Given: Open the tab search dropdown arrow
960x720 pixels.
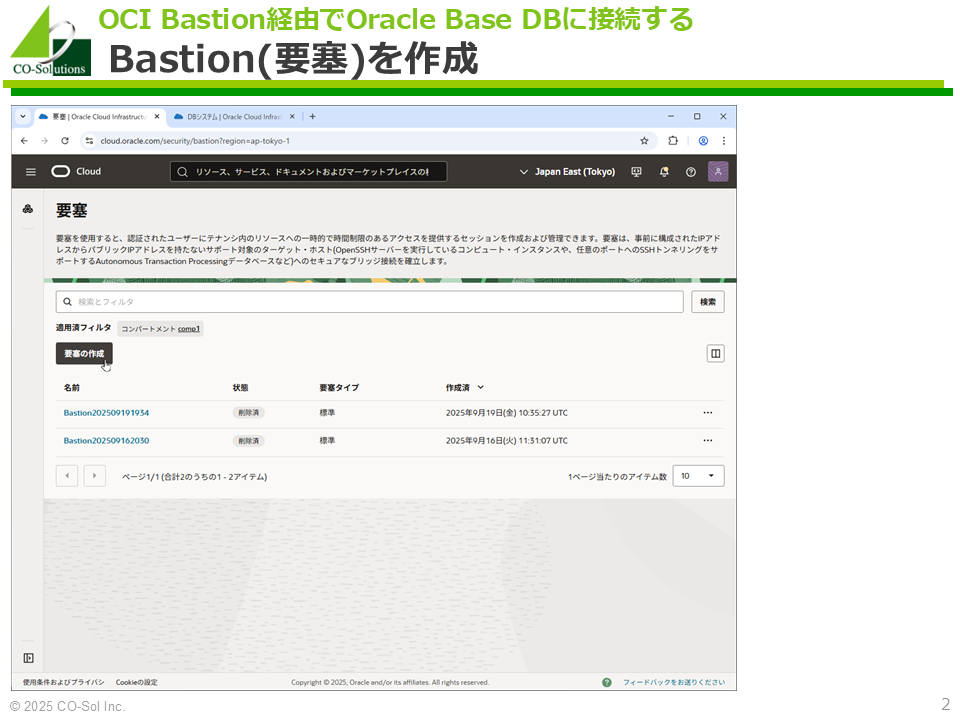Looking at the screenshot, I should [x=23, y=116].
